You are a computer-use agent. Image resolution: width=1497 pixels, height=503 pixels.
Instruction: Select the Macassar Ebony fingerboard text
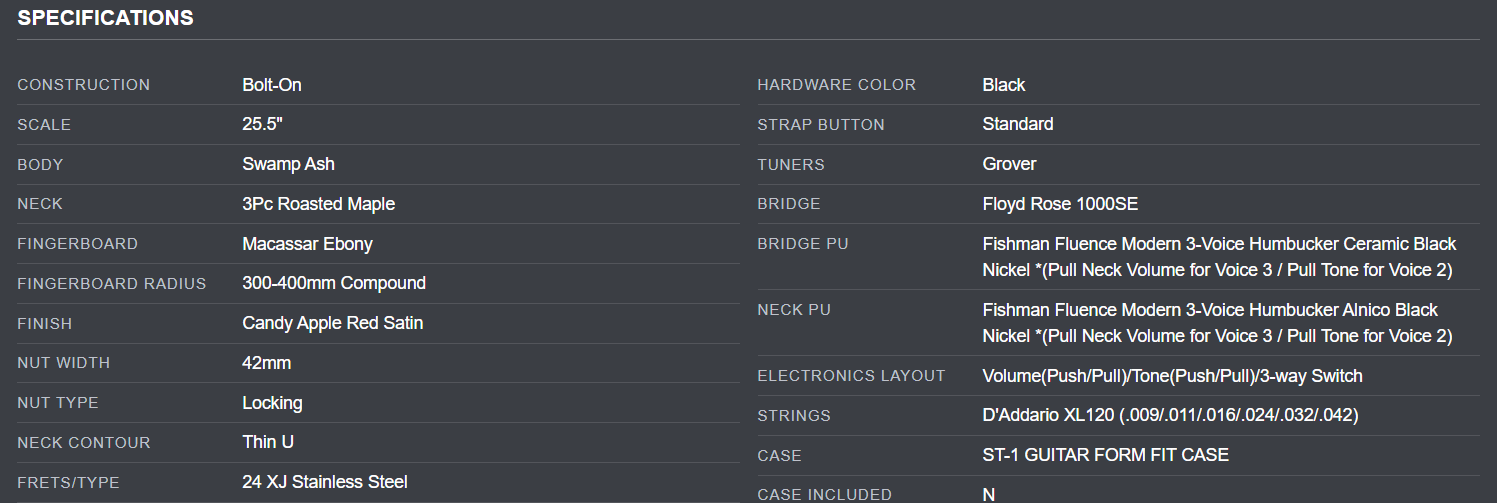pos(307,244)
